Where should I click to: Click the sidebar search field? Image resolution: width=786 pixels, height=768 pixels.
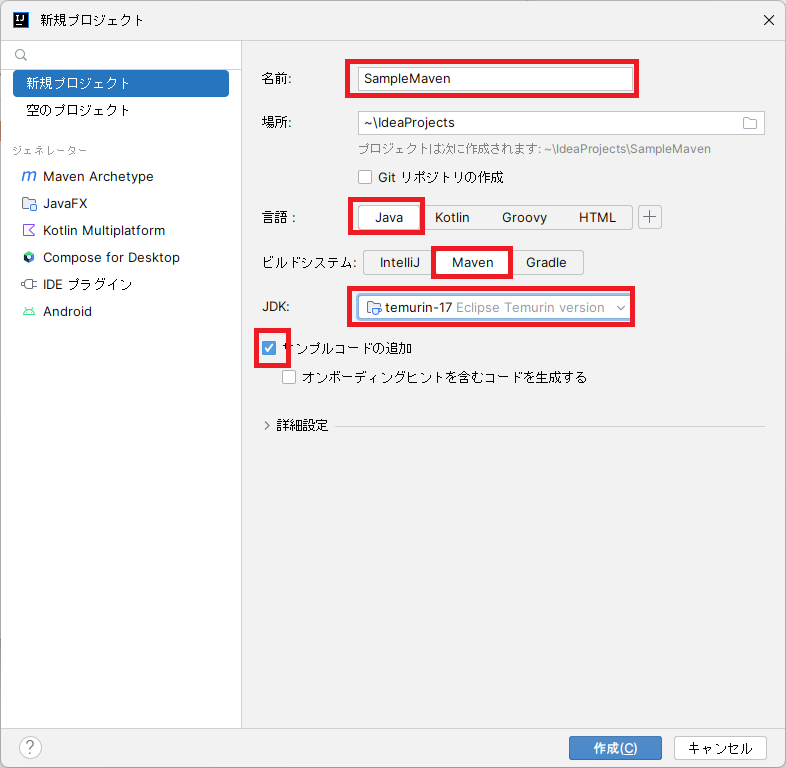click(x=121, y=55)
